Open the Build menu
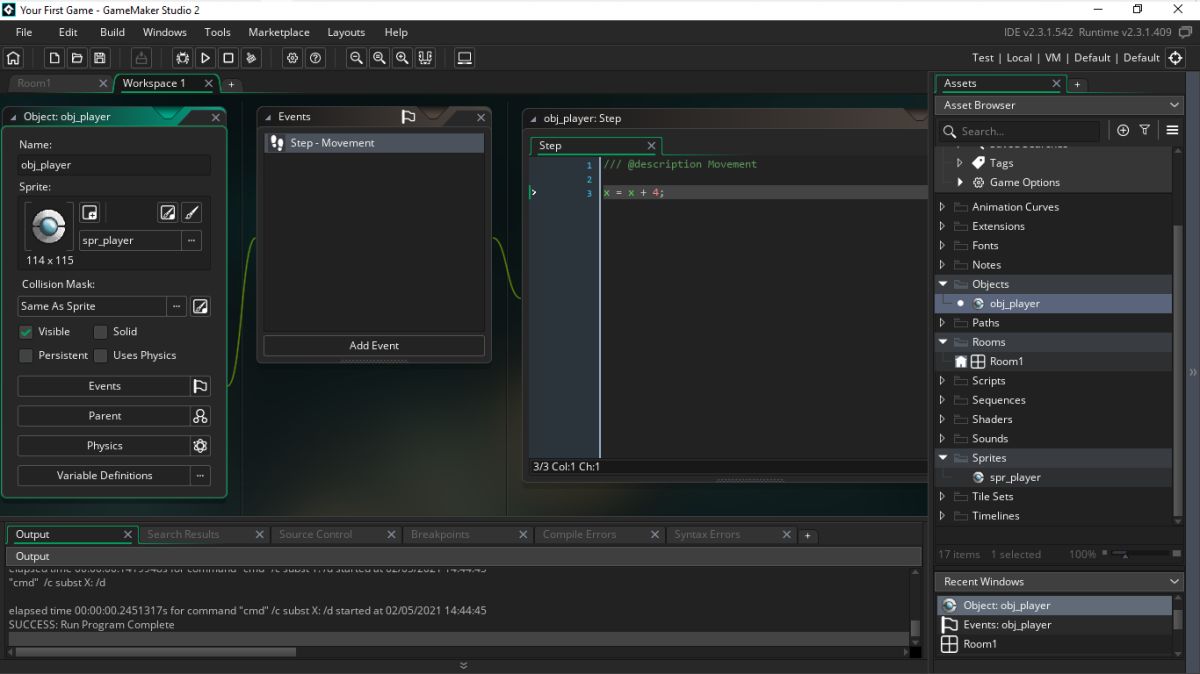The width and height of the screenshot is (1200, 674). tap(112, 32)
